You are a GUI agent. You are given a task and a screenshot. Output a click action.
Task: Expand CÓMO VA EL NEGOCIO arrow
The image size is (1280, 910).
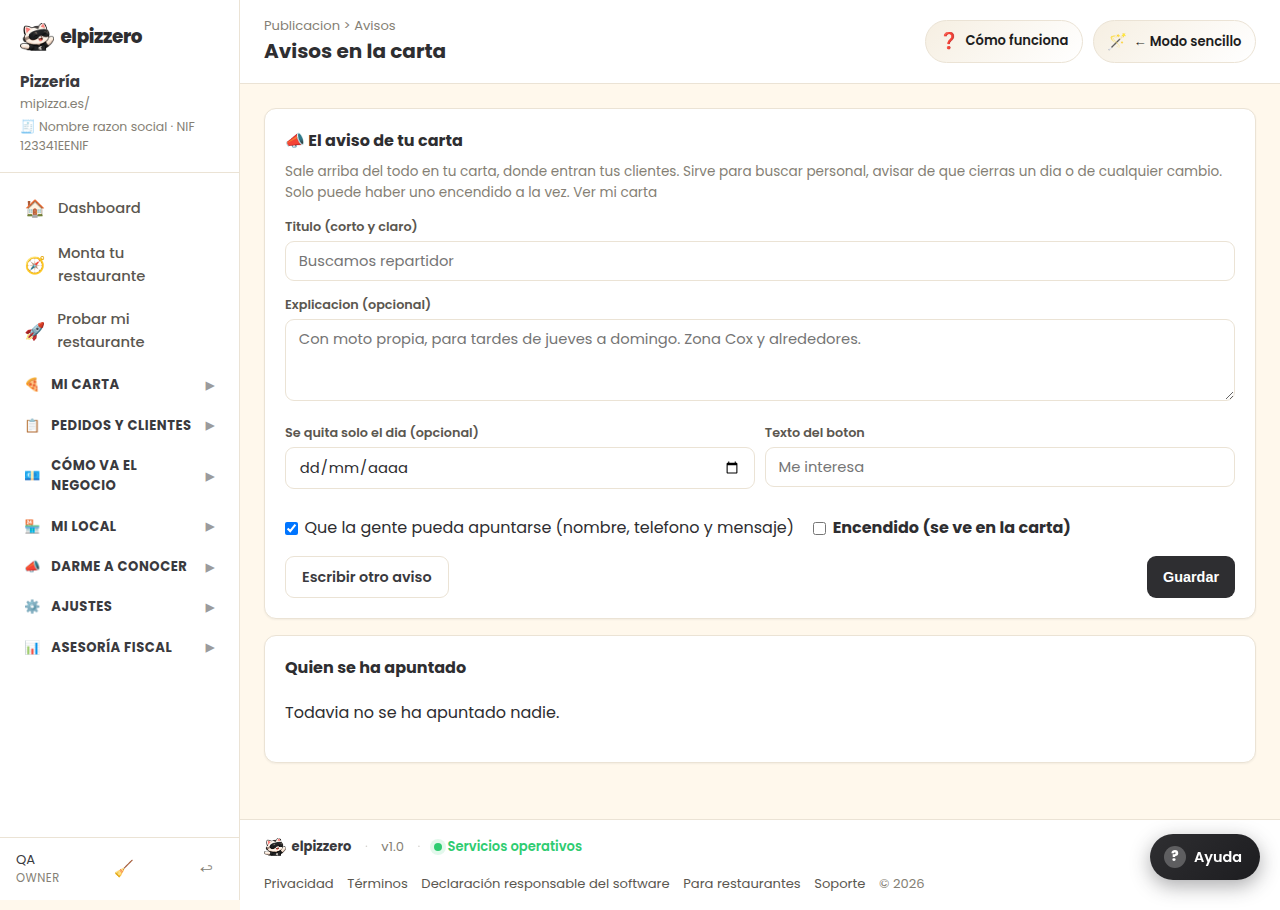pyautogui.click(x=210, y=476)
